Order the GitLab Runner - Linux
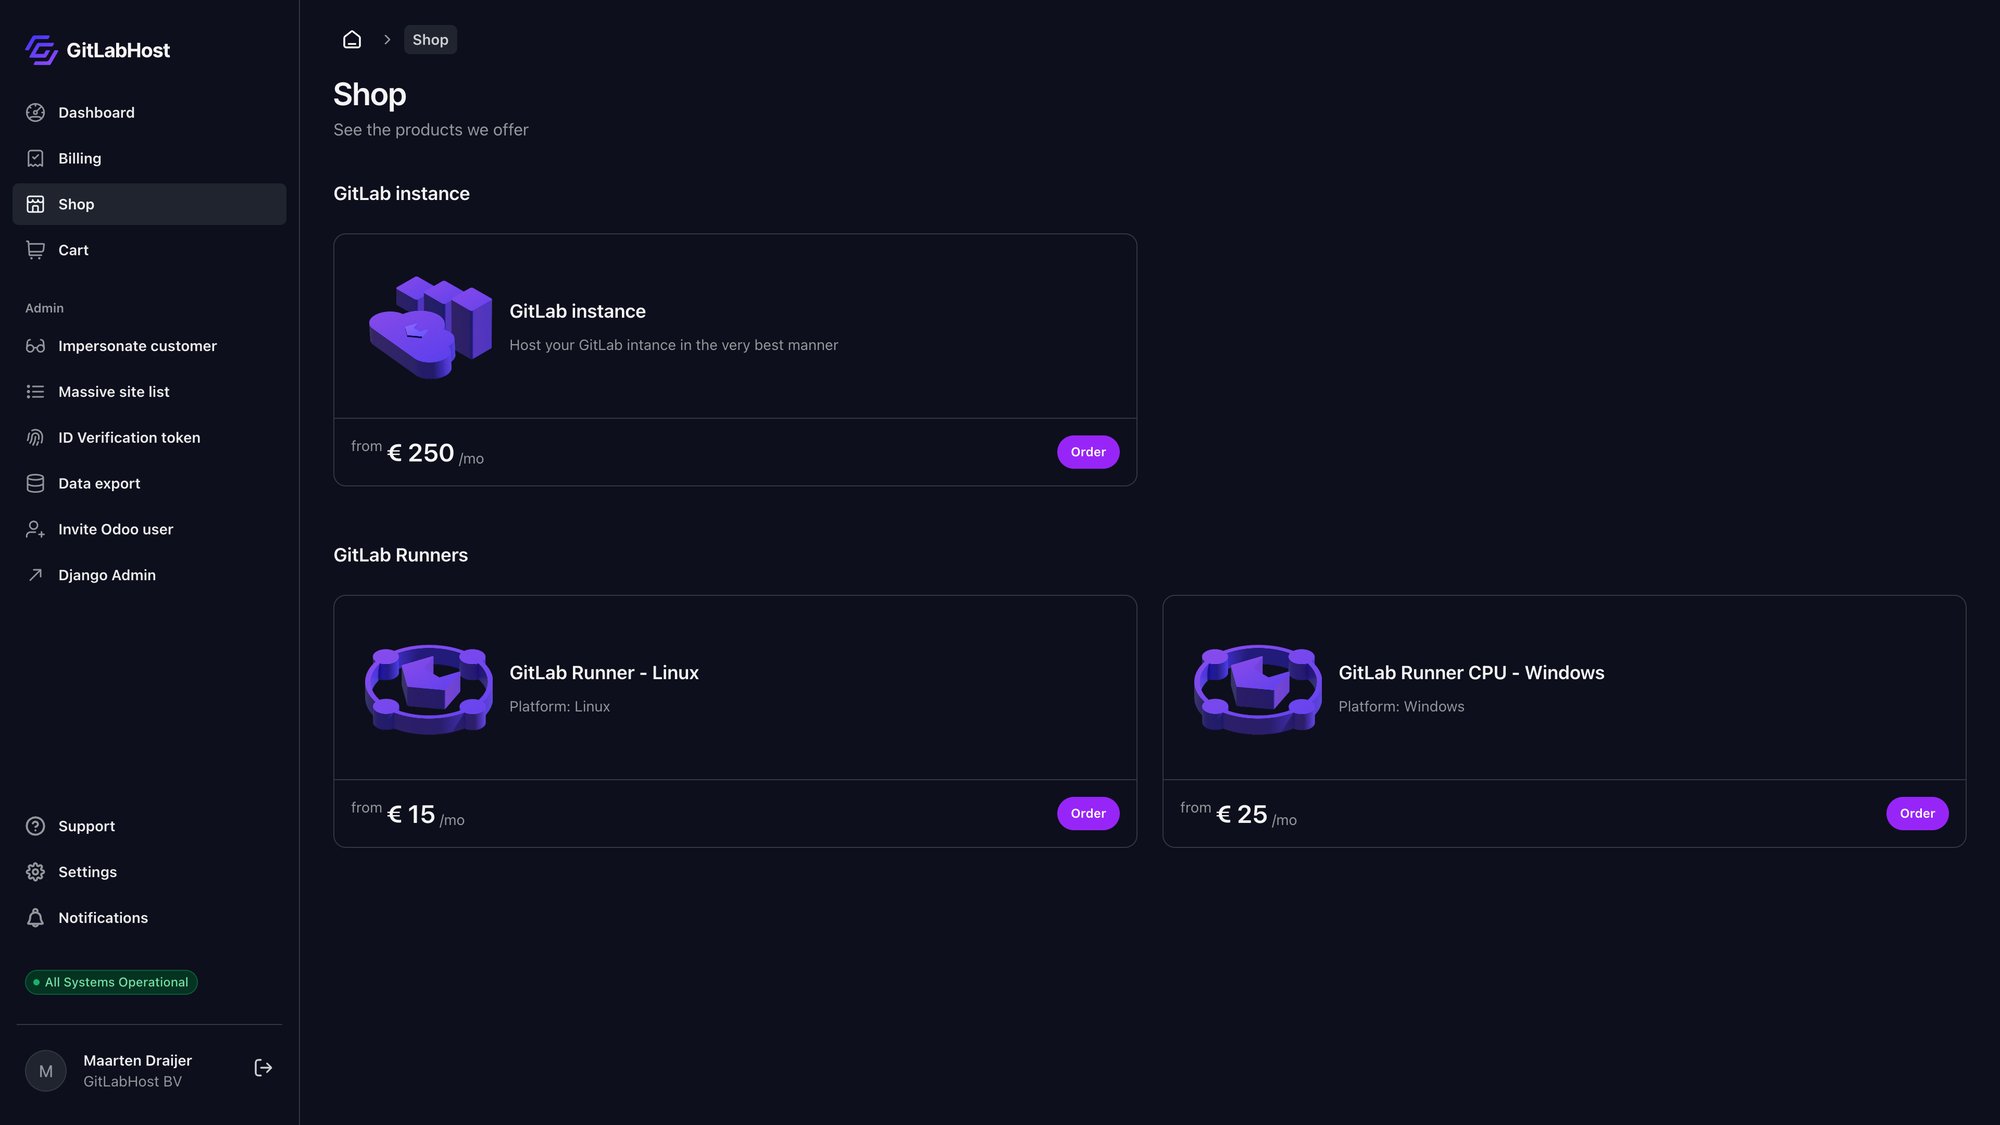The image size is (2000, 1125). click(1087, 813)
